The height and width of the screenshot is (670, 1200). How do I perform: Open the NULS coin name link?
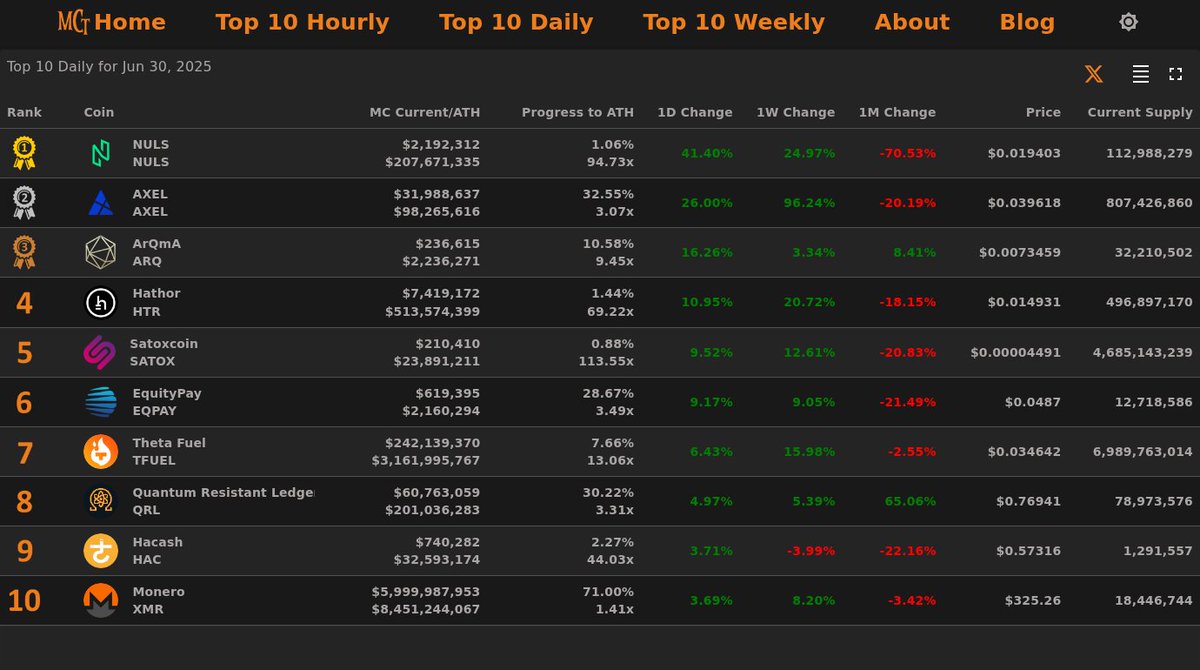151,144
